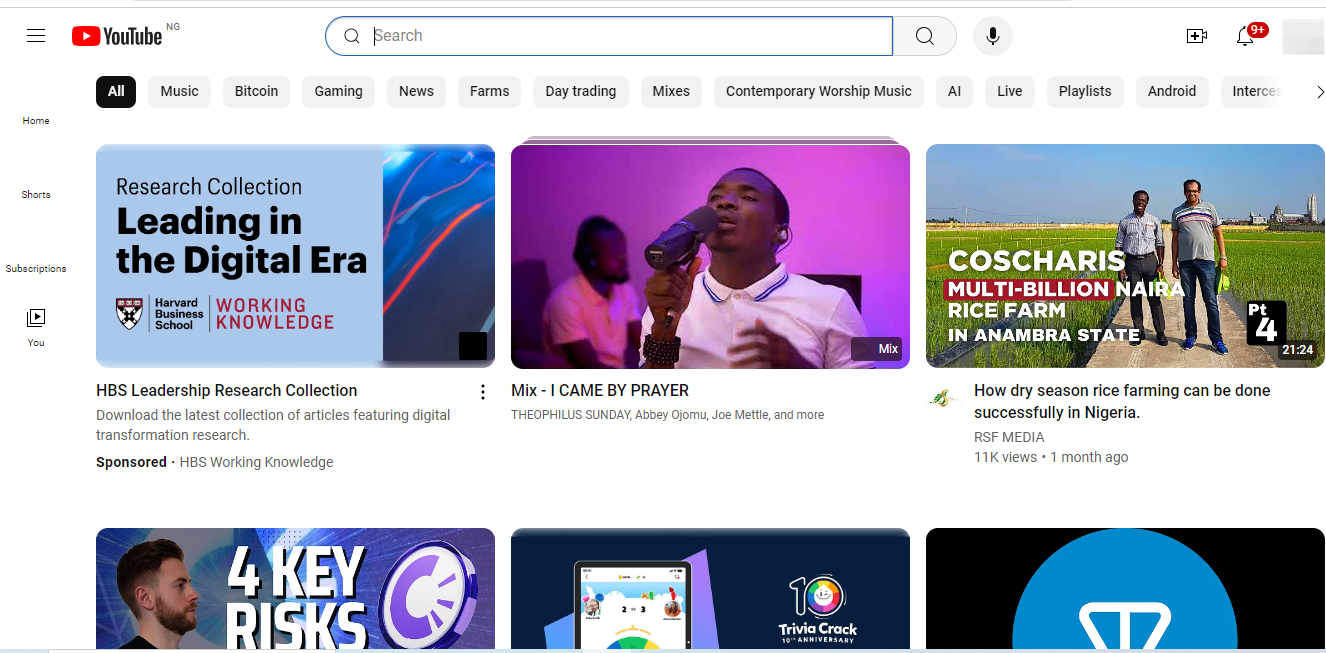The height and width of the screenshot is (653, 1326).
Task: Select the Live chip
Action: (x=1010, y=91)
